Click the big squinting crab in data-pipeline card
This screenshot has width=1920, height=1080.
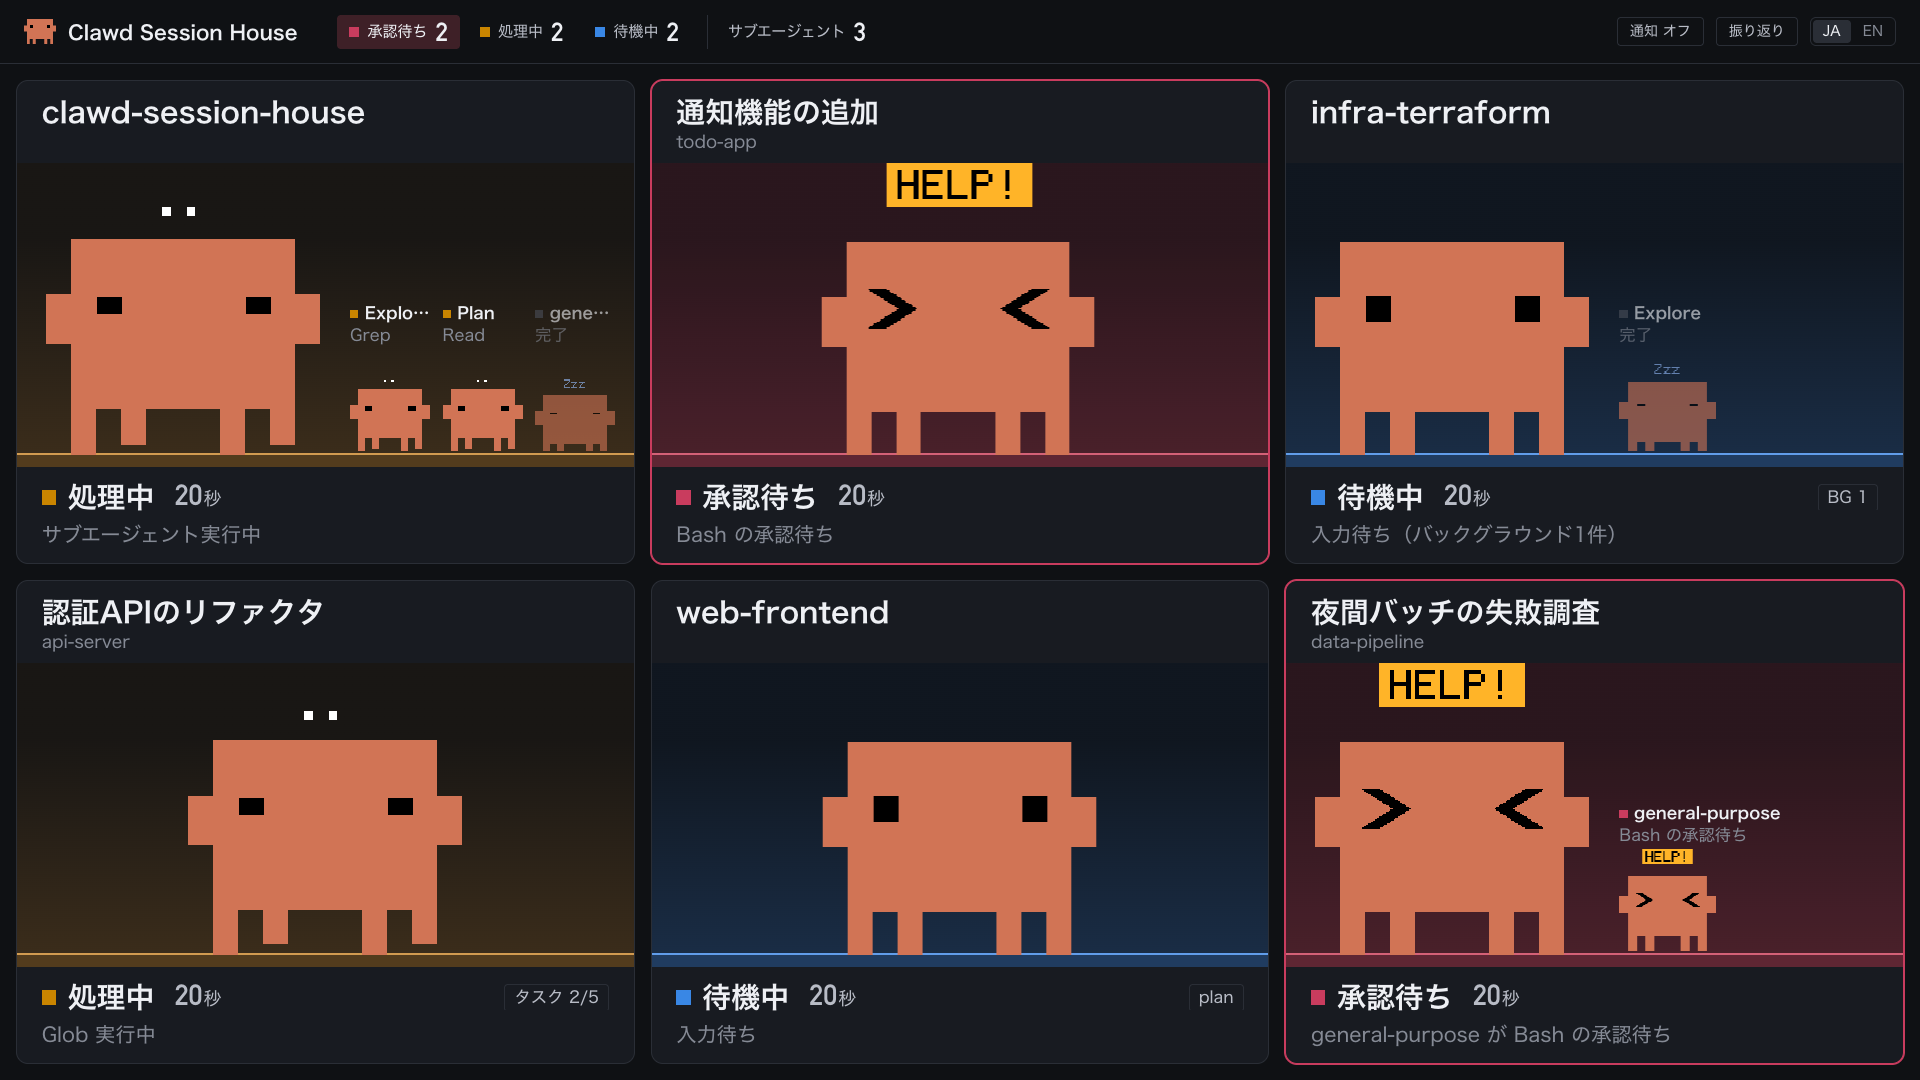pos(1452,847)
